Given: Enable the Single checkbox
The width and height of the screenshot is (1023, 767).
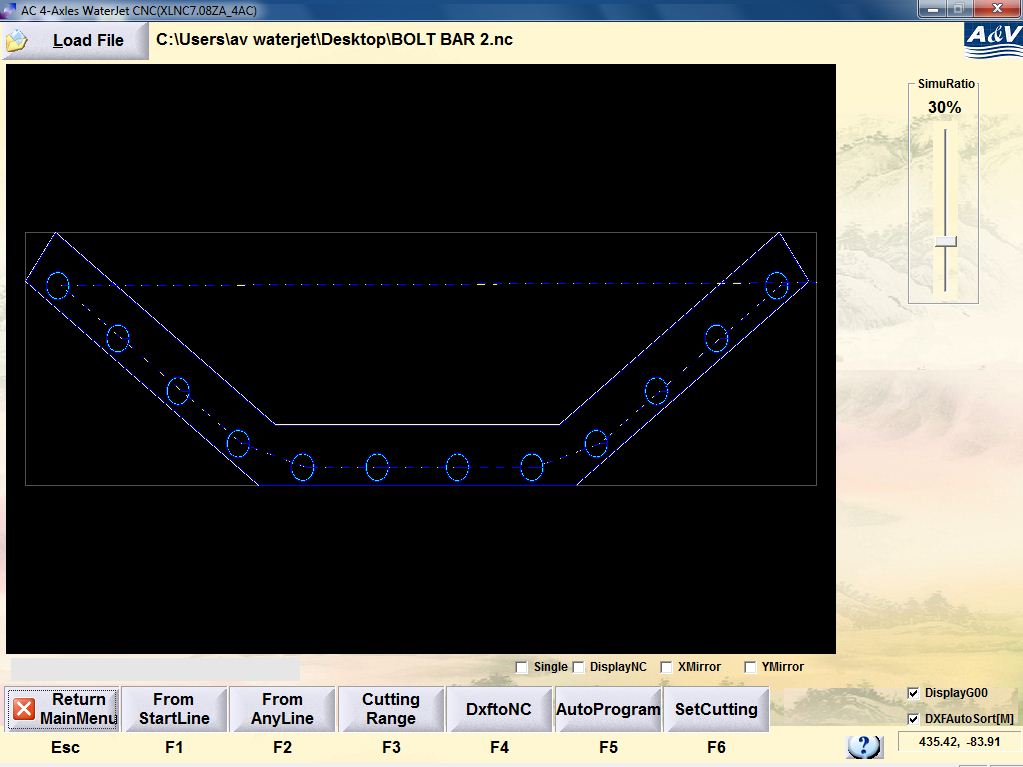Looking at the screenshot, I should click(521, 667).
